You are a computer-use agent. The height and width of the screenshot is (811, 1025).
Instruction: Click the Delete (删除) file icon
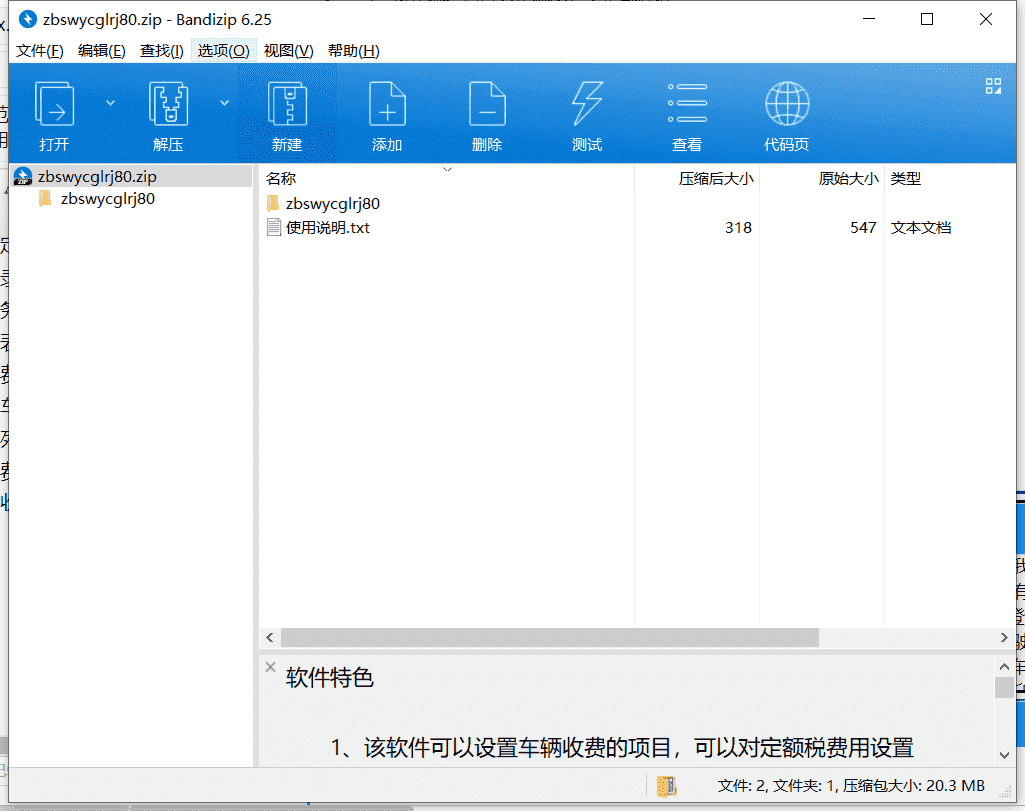tap(487, 103)
